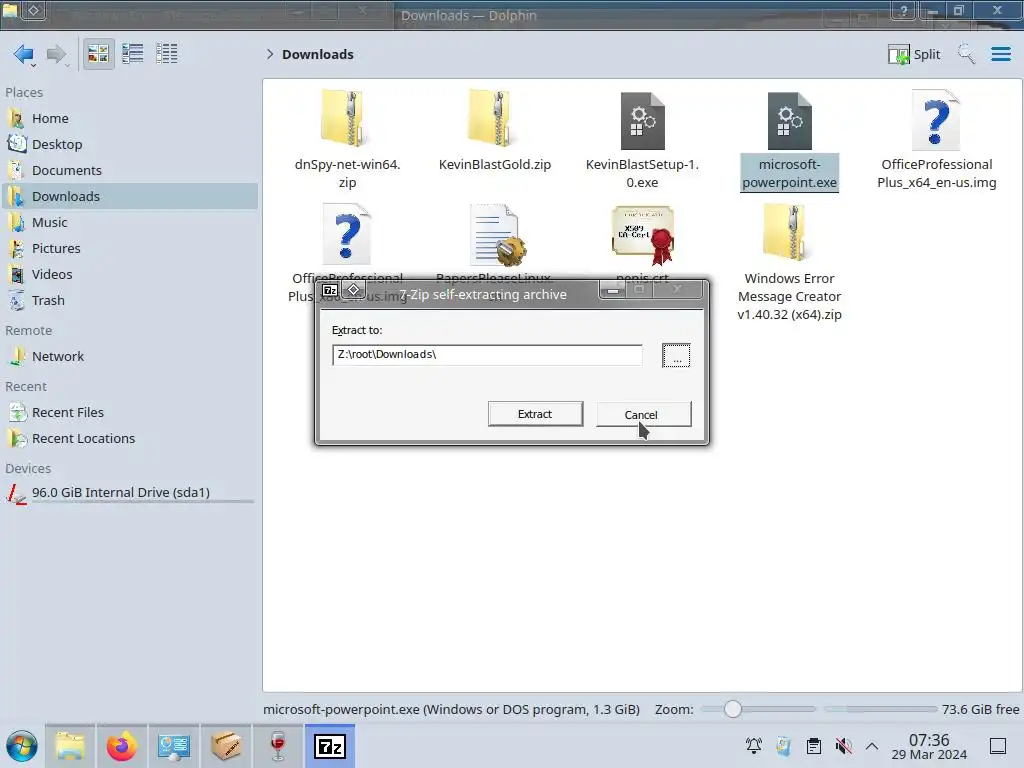Open the file manager taskbar icon
The image size is (1024, 768).
pos(70,746)
